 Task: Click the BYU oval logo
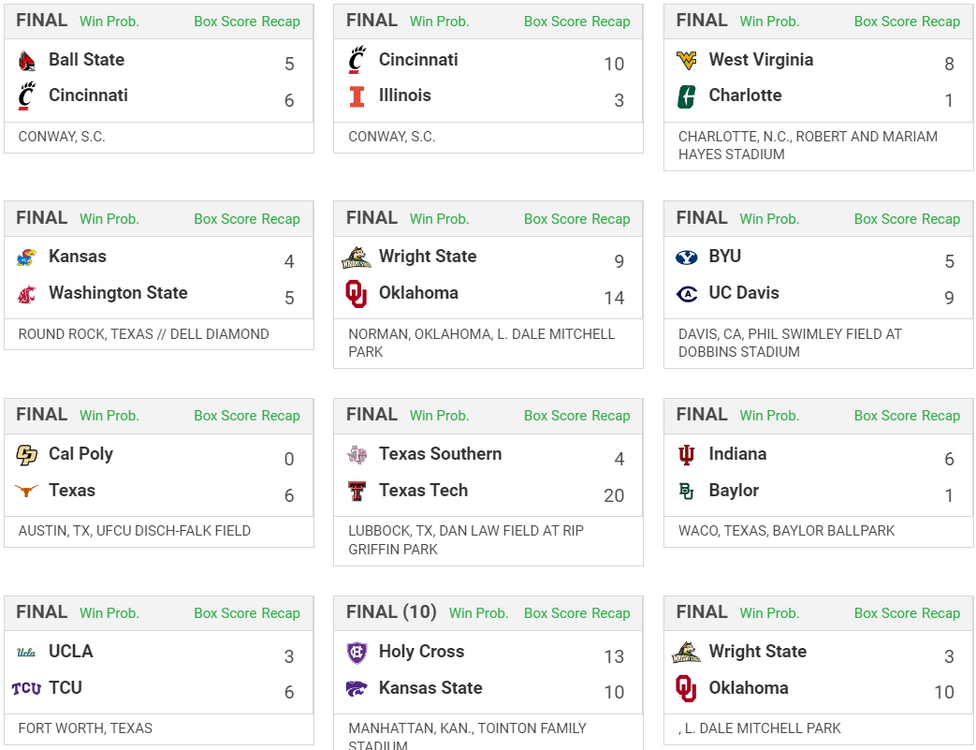687,258
